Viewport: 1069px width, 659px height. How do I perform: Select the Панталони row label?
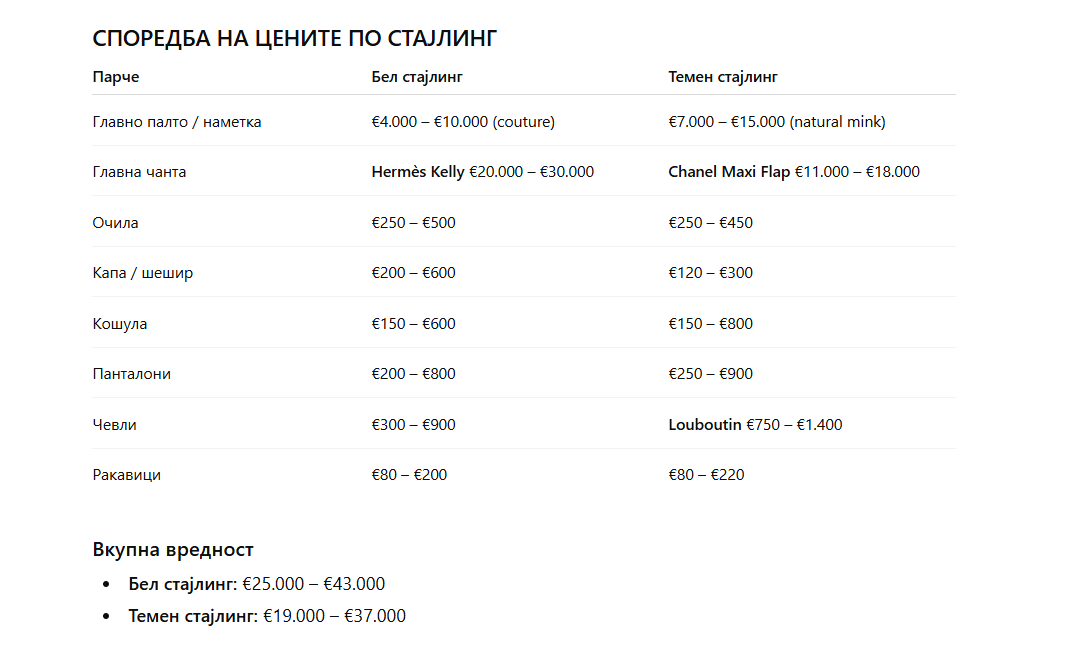coord(132,374)
